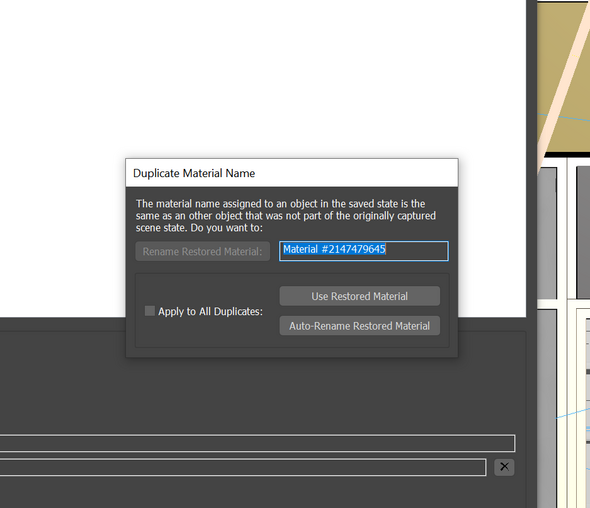Click the X icon beside the lower bar
This screenshot has height=508, width=590.
(504, 467)
